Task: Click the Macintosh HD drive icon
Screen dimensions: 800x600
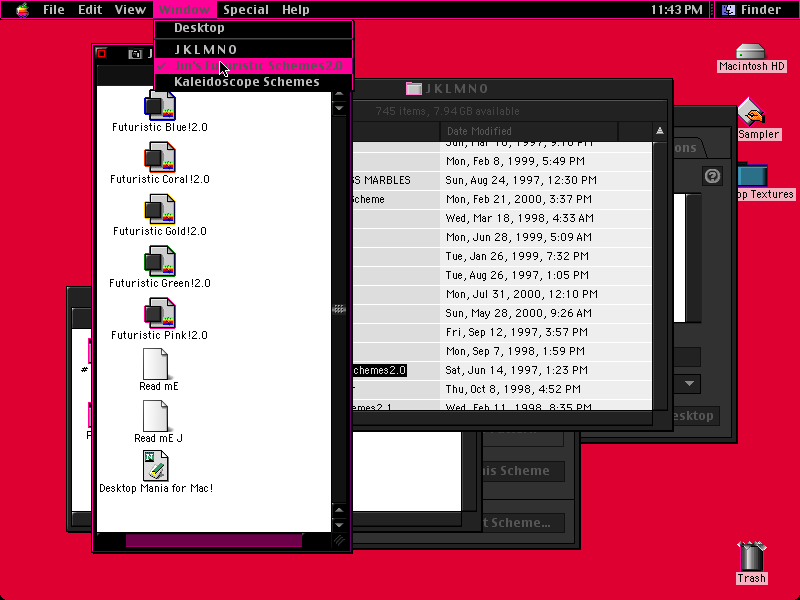Action: click(751, 52)
